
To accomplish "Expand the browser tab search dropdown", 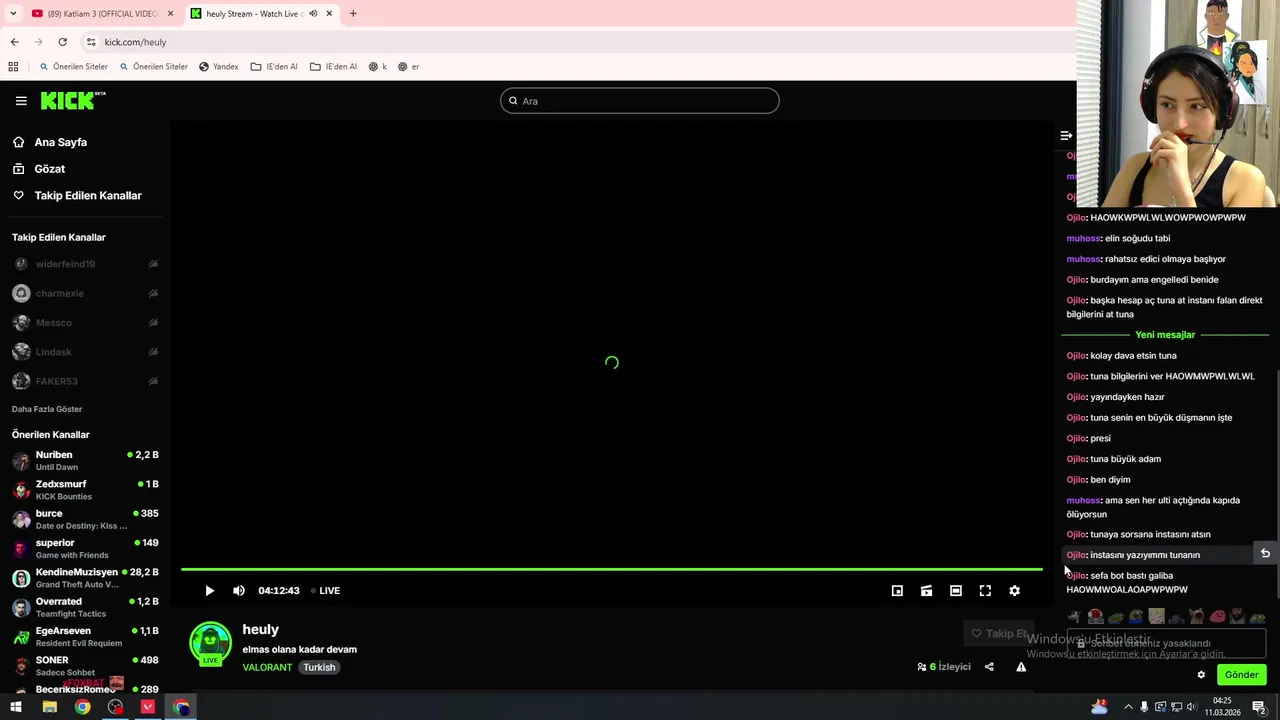I will pyautogui.click(x=13, y=14).
